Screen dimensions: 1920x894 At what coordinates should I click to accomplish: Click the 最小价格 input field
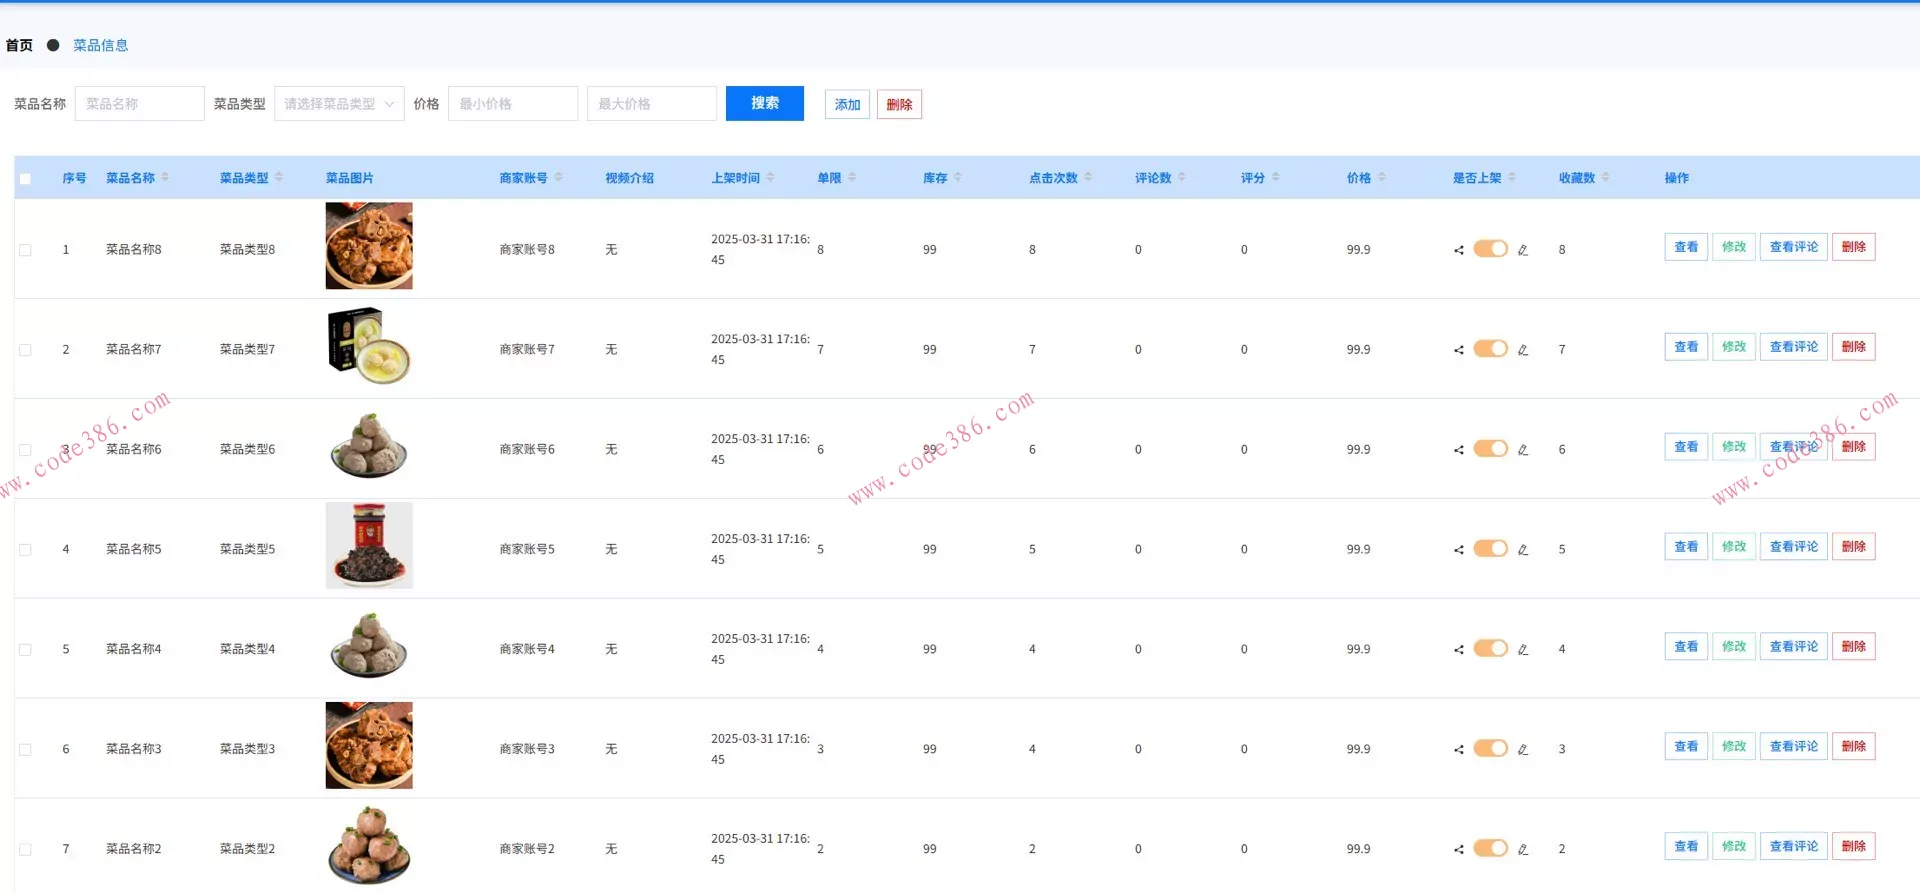point(513,104)
